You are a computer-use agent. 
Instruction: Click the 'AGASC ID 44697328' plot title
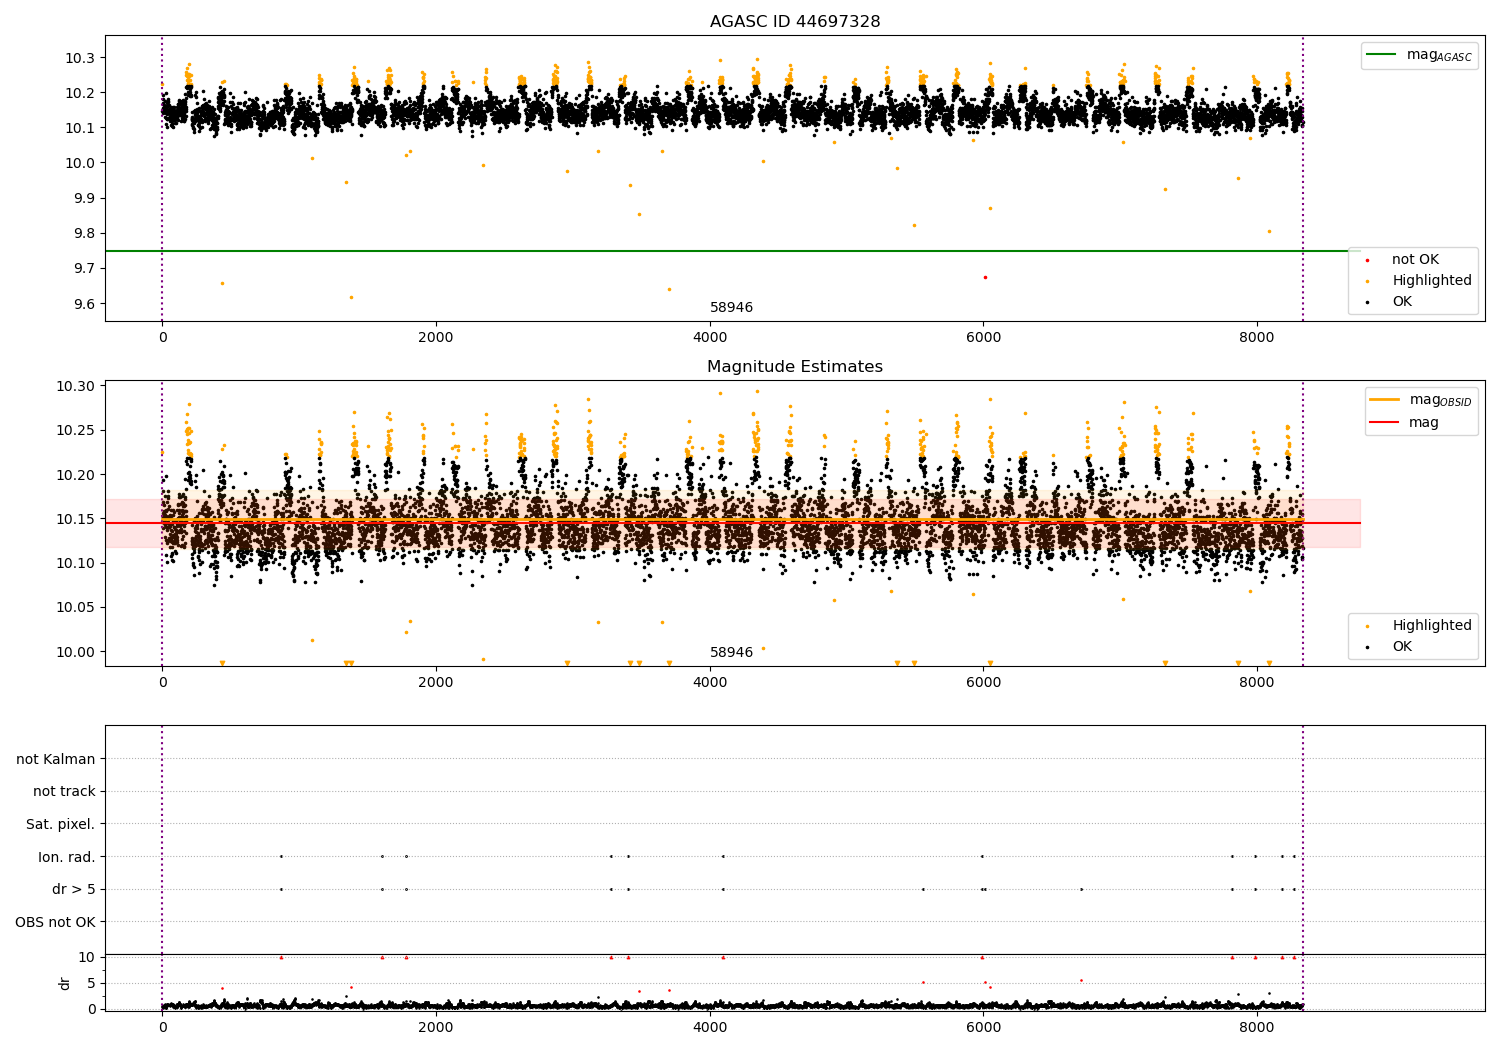[x=795, y=22]
